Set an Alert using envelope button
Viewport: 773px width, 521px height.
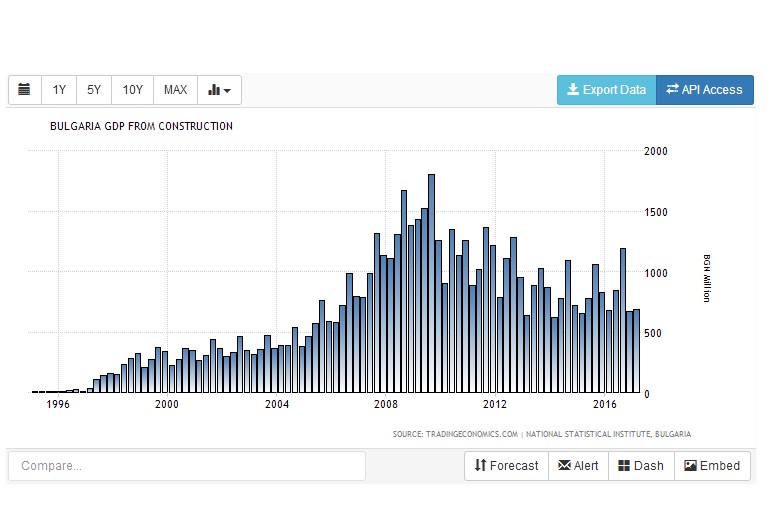pos(578,466)
